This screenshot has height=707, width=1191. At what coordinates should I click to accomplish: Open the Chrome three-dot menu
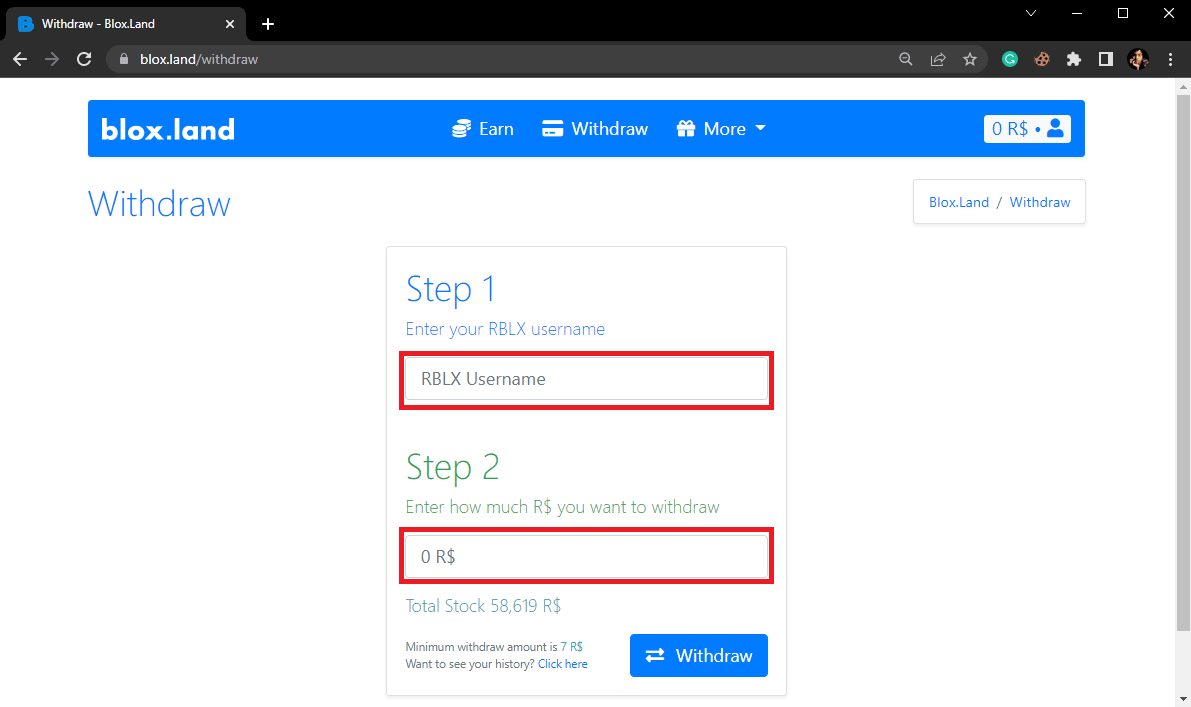tap(1170, 59)
